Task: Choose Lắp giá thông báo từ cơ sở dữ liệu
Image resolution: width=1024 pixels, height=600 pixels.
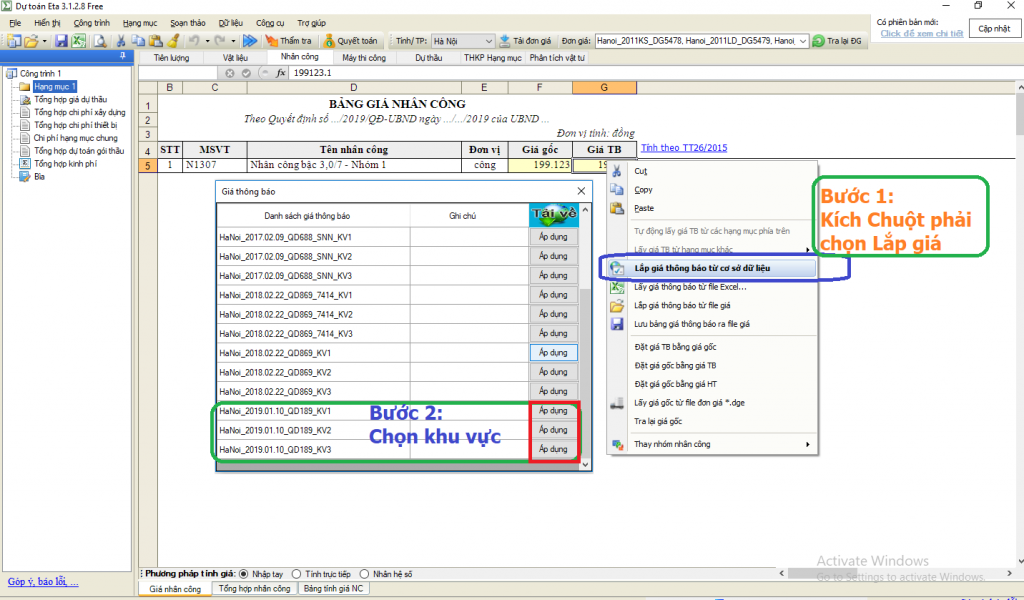Action: click(x=714, y=269)
